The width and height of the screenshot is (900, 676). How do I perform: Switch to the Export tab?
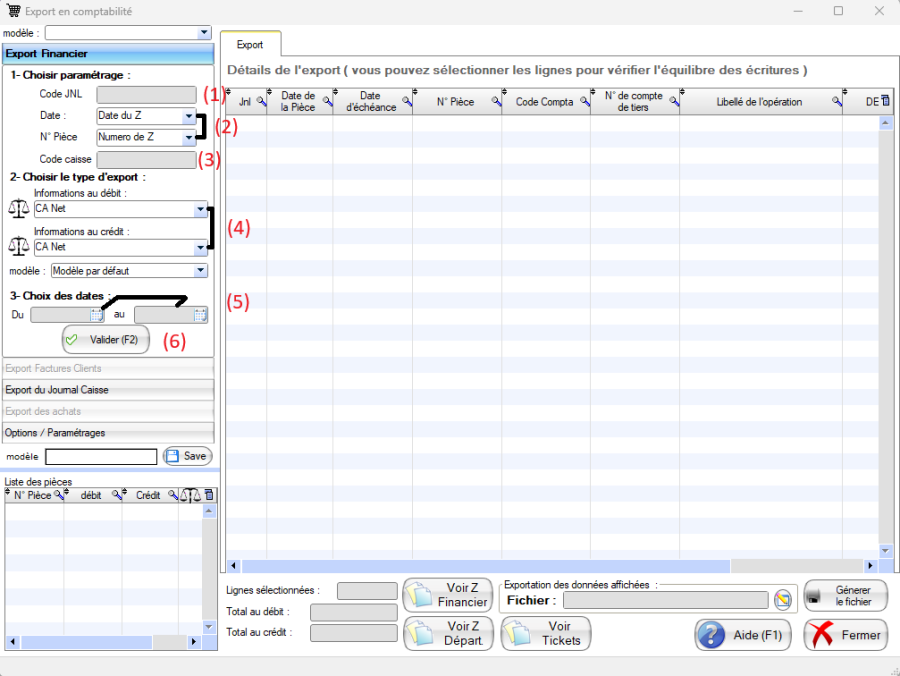tap(250, 45)
